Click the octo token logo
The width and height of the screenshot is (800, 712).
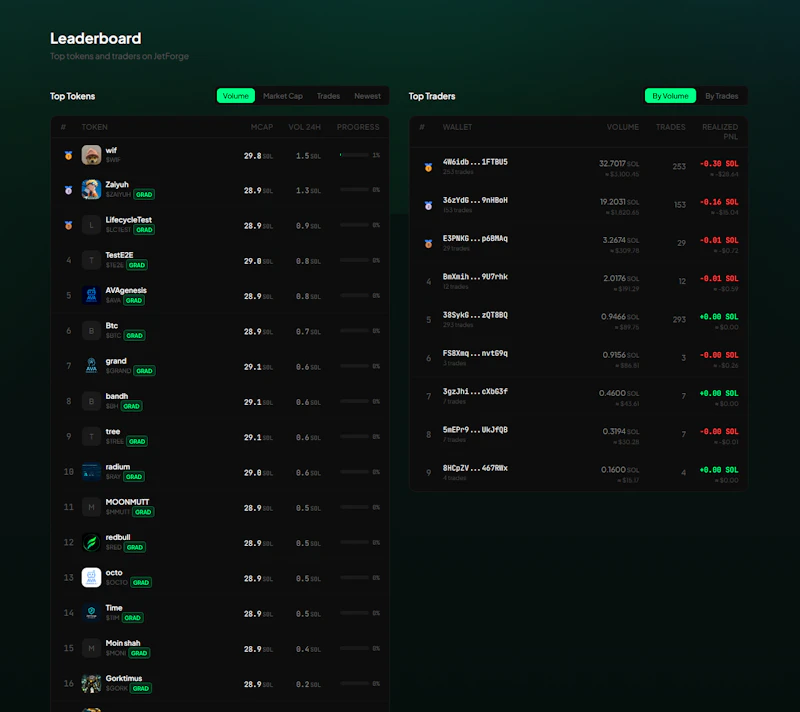(91, 577)
